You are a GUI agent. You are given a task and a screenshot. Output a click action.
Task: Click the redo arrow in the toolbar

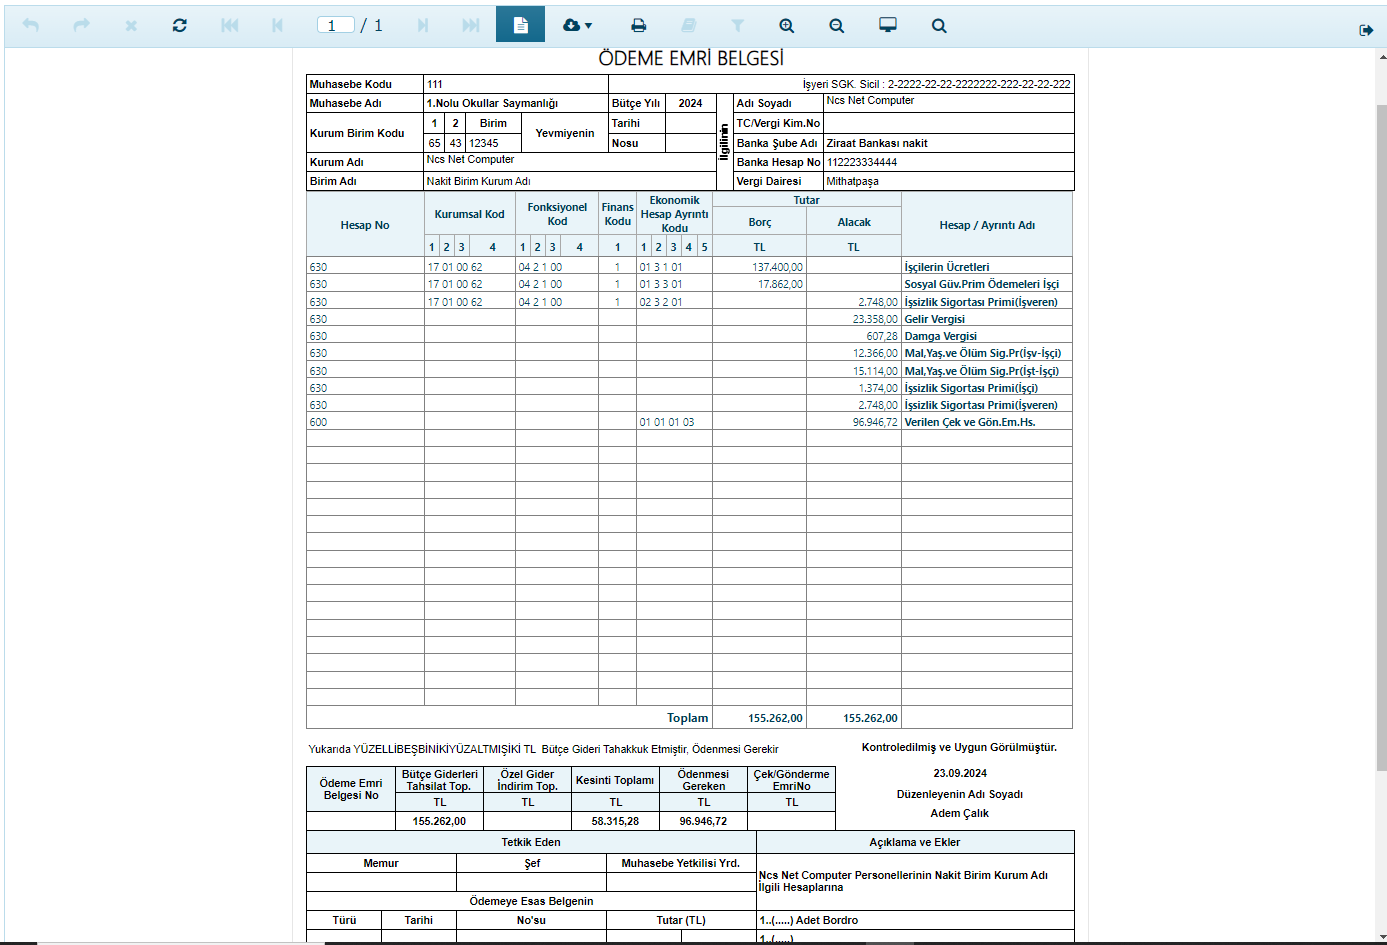click(81, 25)
